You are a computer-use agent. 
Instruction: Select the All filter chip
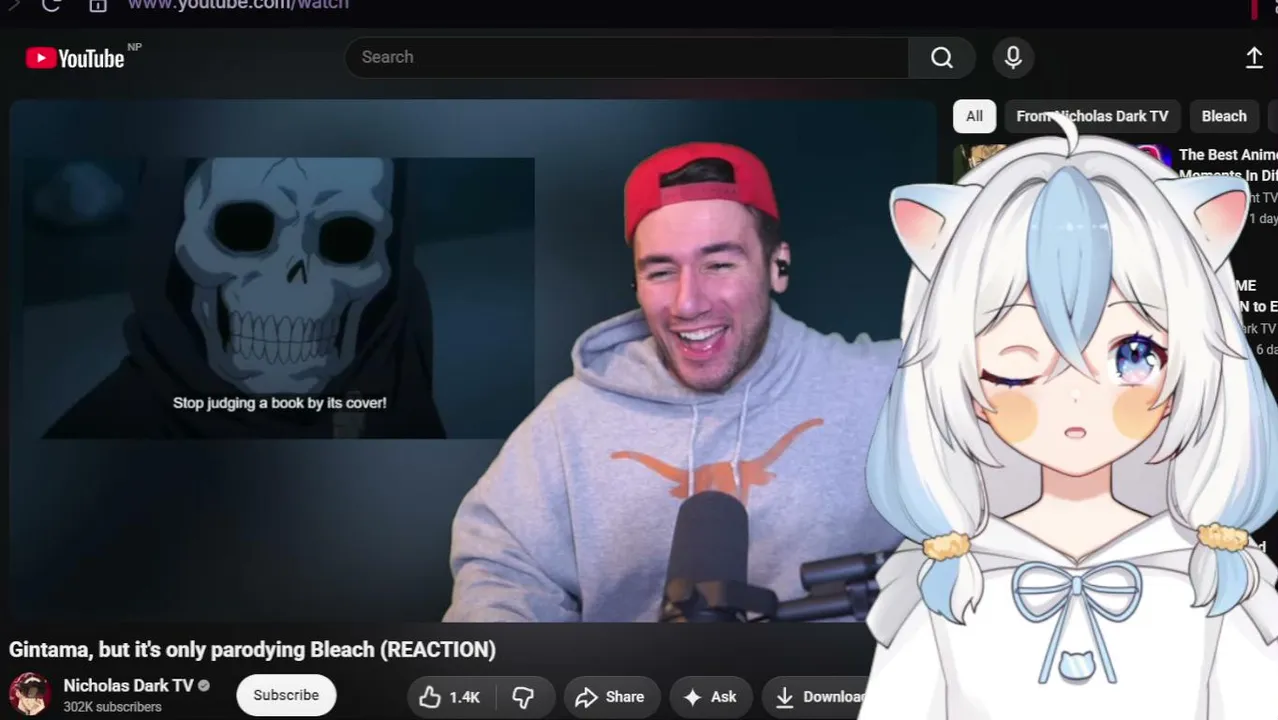974,116
